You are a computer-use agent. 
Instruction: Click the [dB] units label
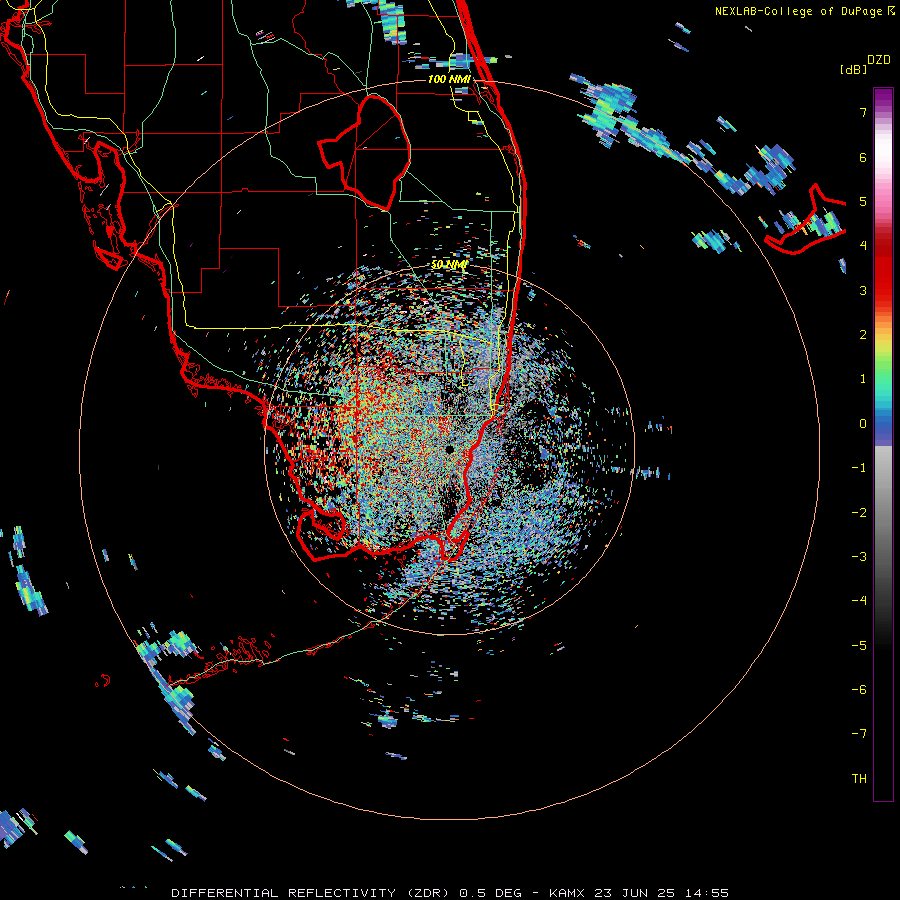pyautogui.click(x=854, y=69)
